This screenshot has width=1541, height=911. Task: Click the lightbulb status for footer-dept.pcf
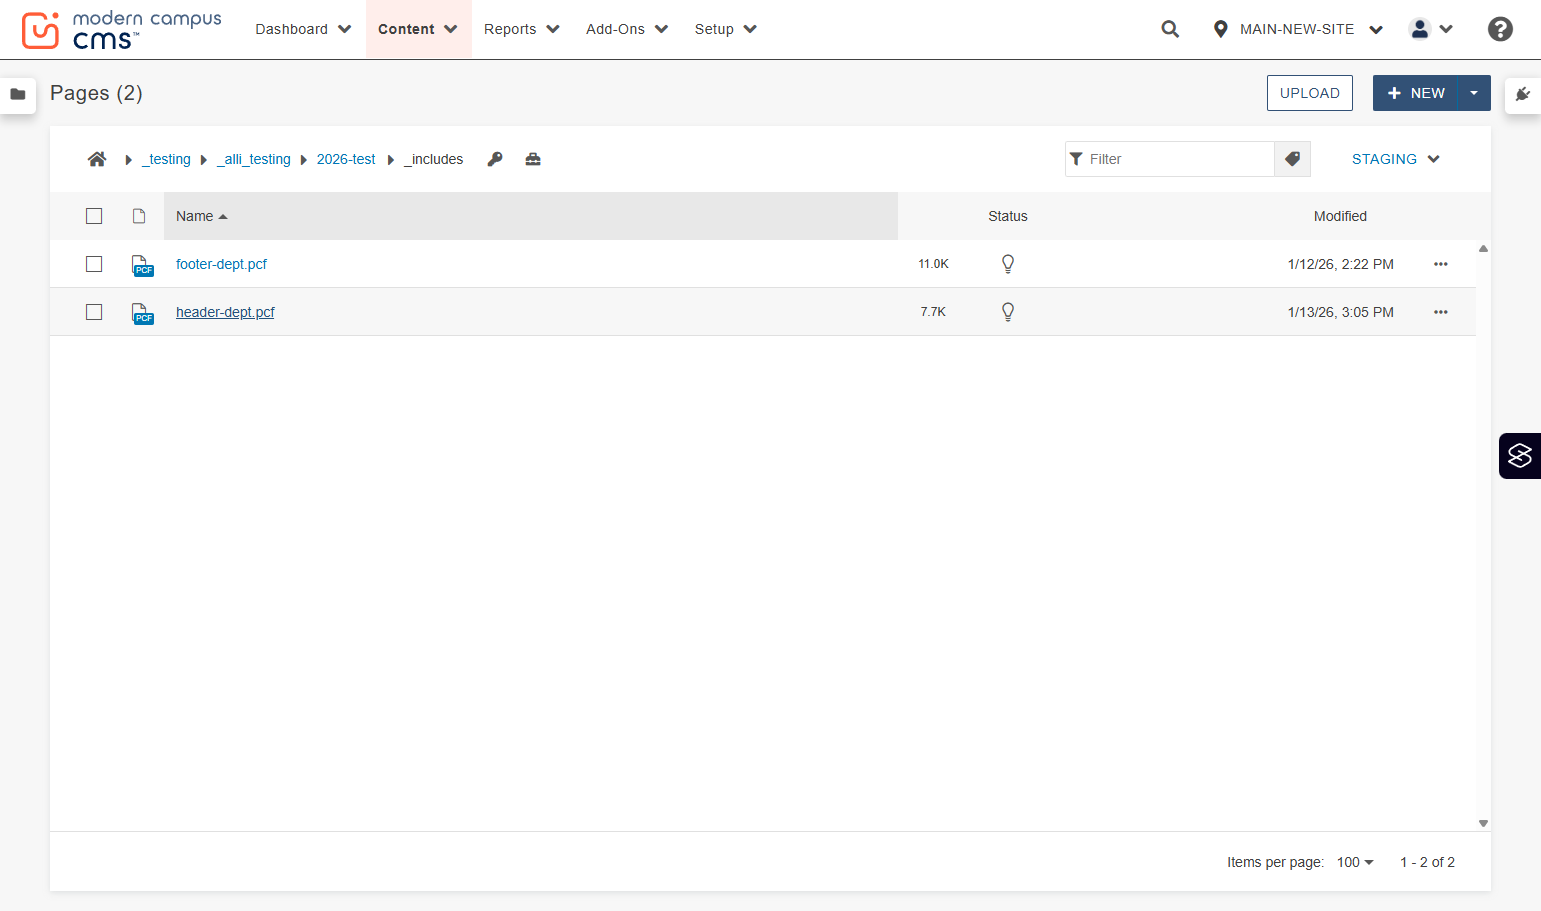[1008, 264]
